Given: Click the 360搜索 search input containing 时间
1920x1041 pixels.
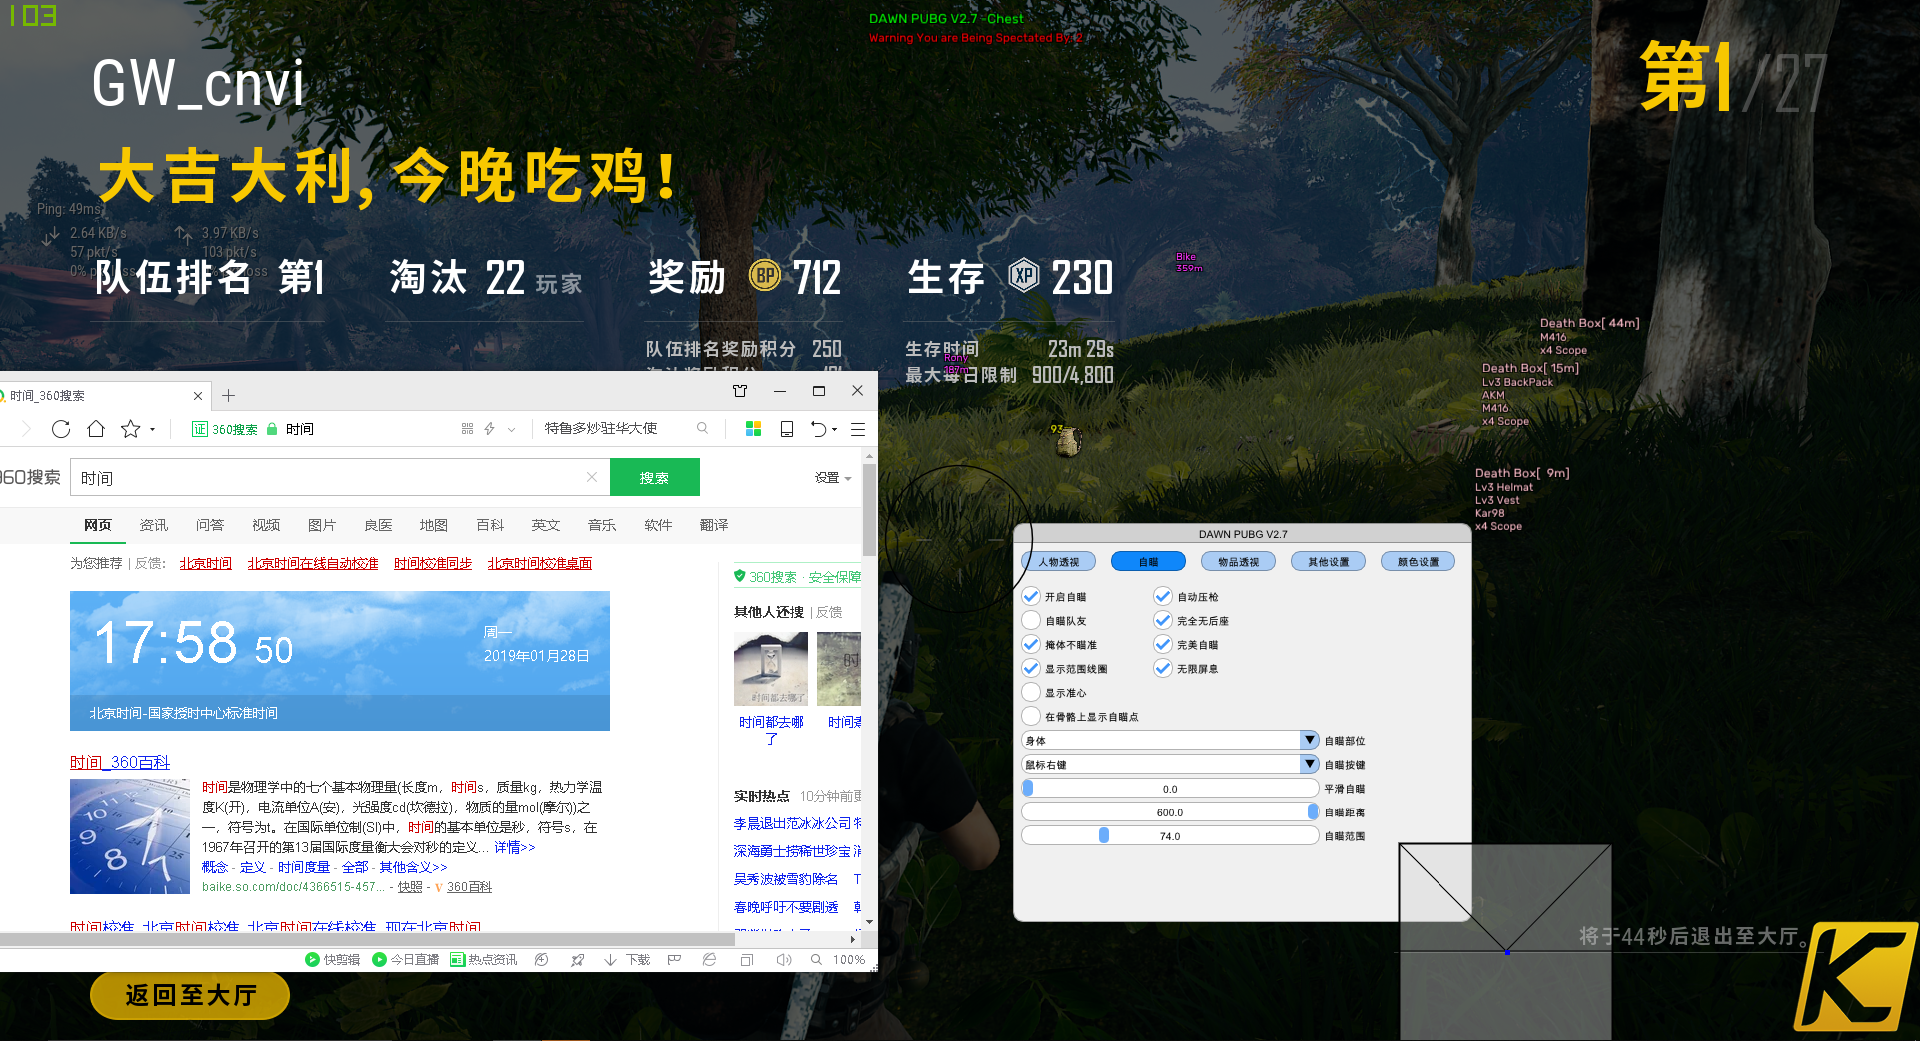Looking at the screenshot, I should [340, 478].
